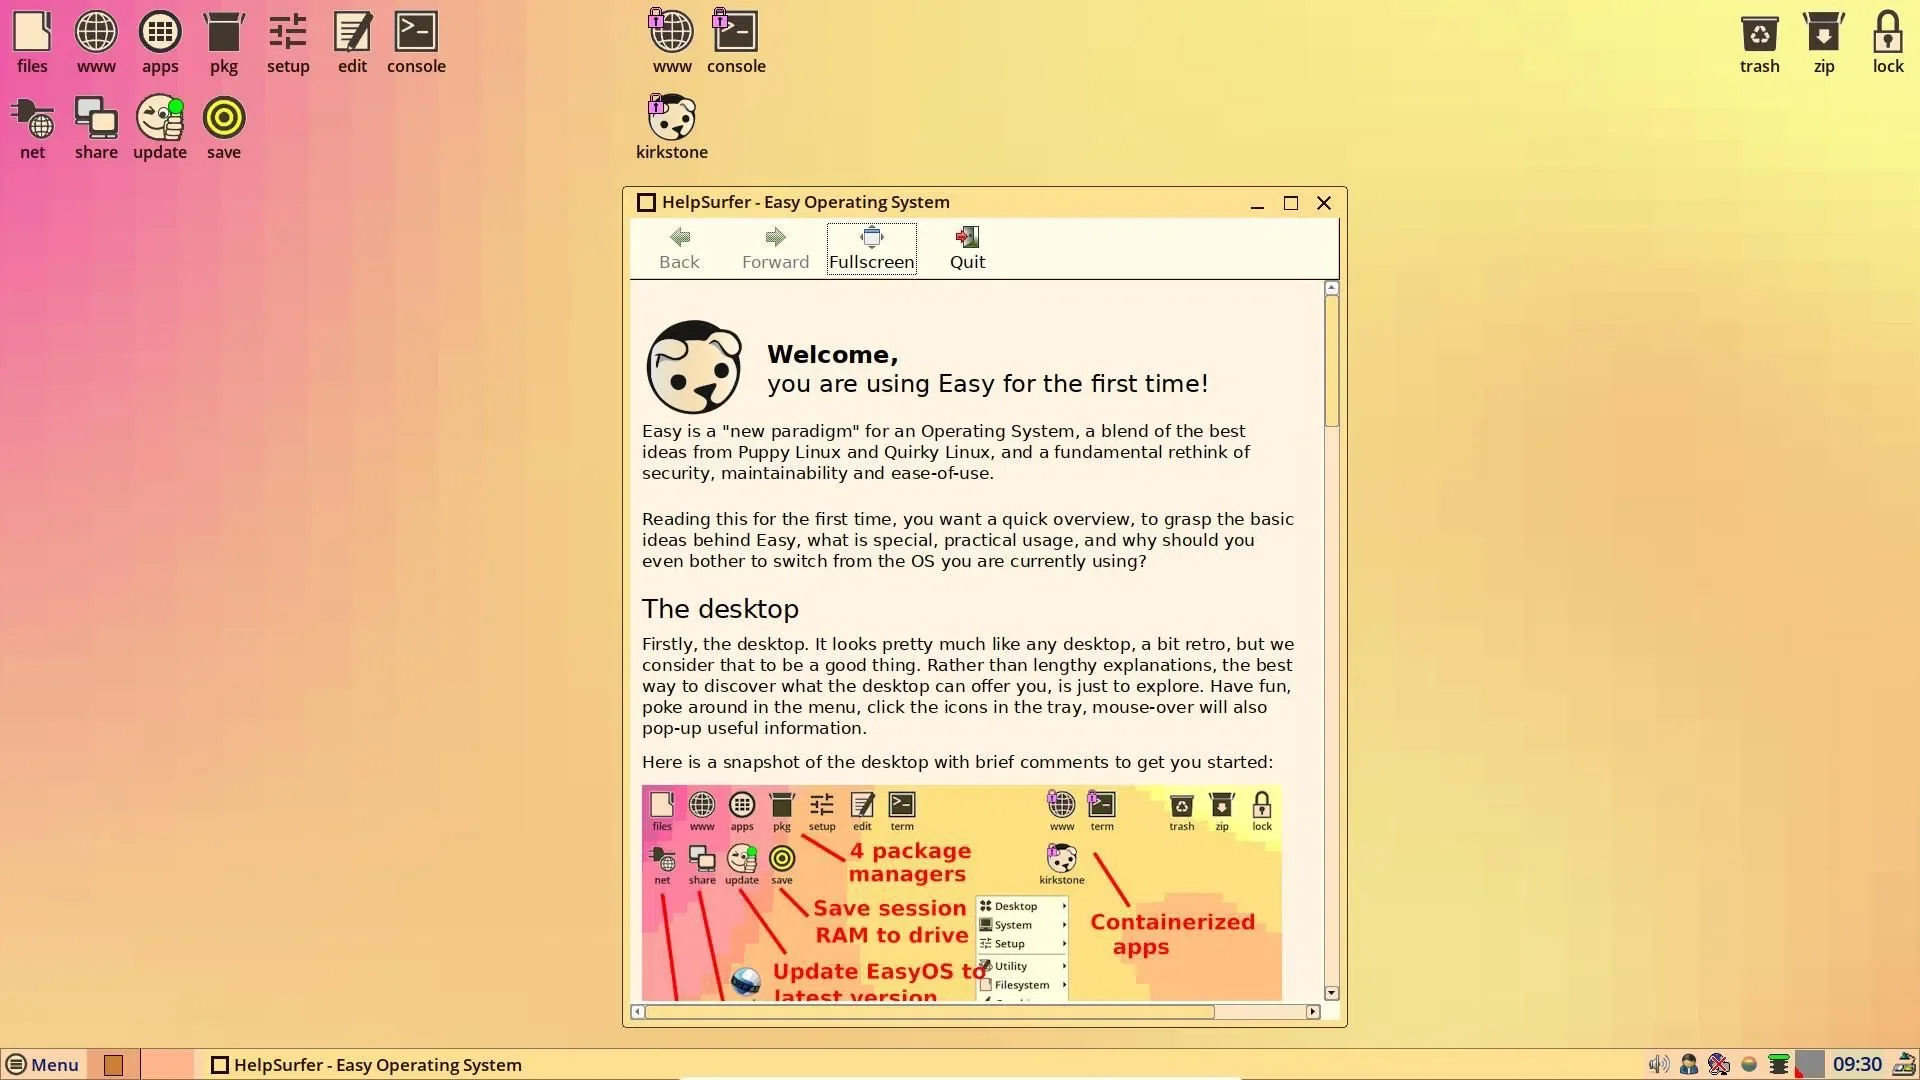
Task: Click the HelpSurfer title bar window menu icon
Action: pos(646,203)
